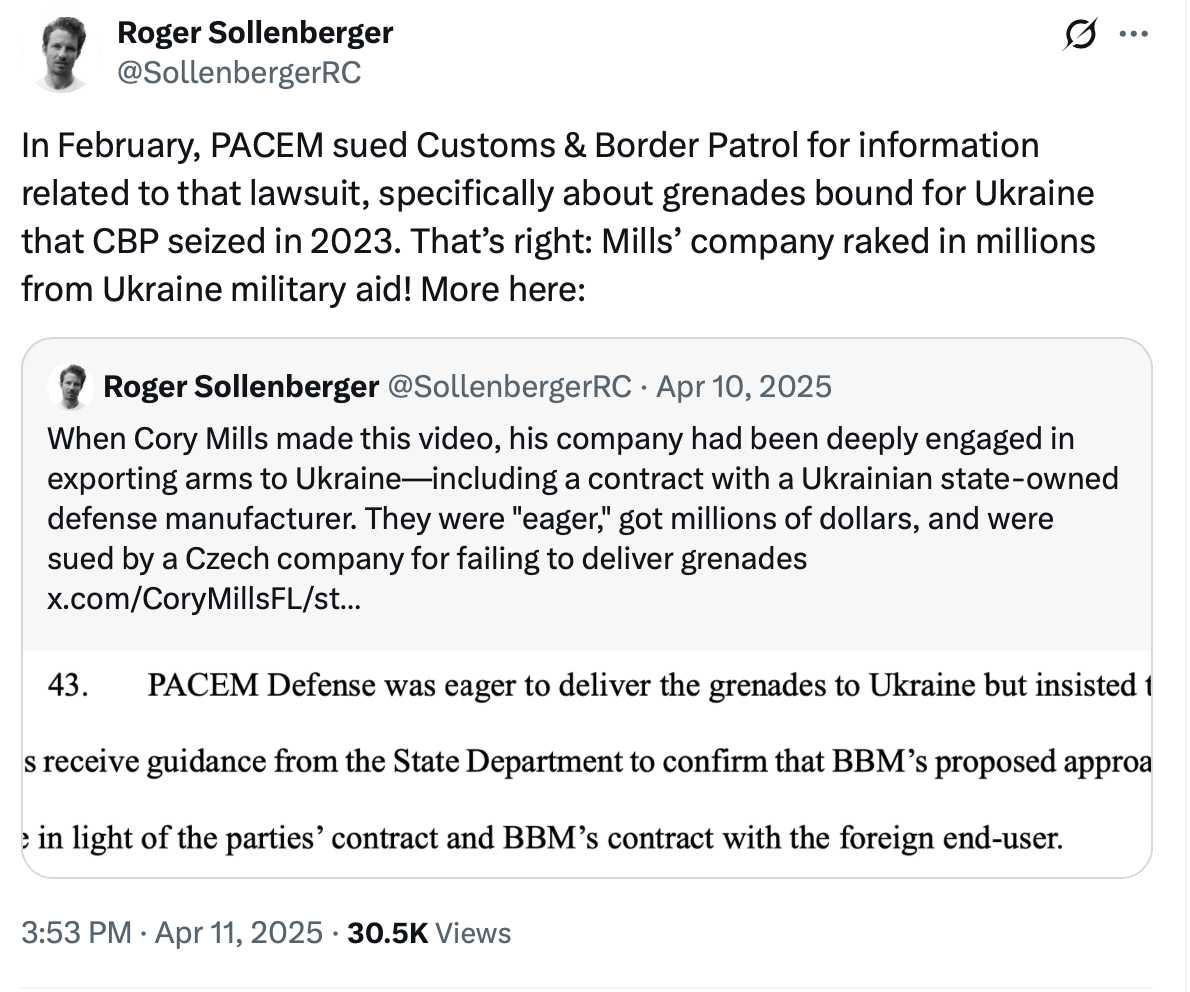Click the 3:53 PM timestamp
Image resolution: width=1190 pixels, height=992 pixels.
[76, 933]
